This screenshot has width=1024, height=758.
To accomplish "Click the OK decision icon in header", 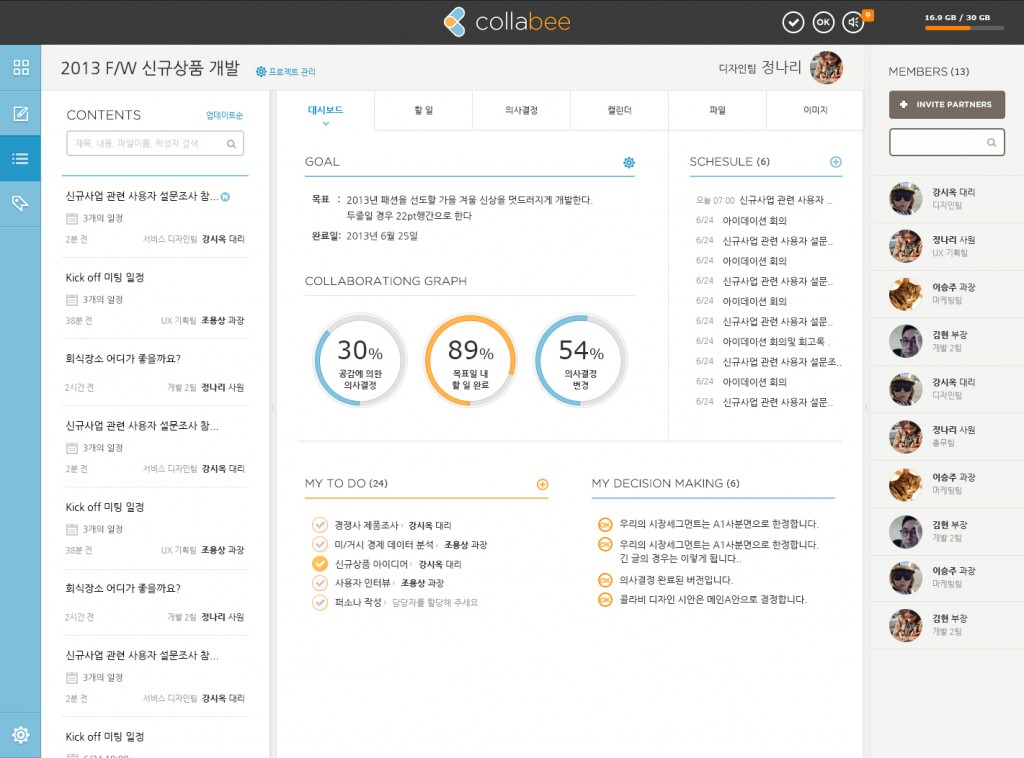I will pyautogui.click(x=823, y=22).
